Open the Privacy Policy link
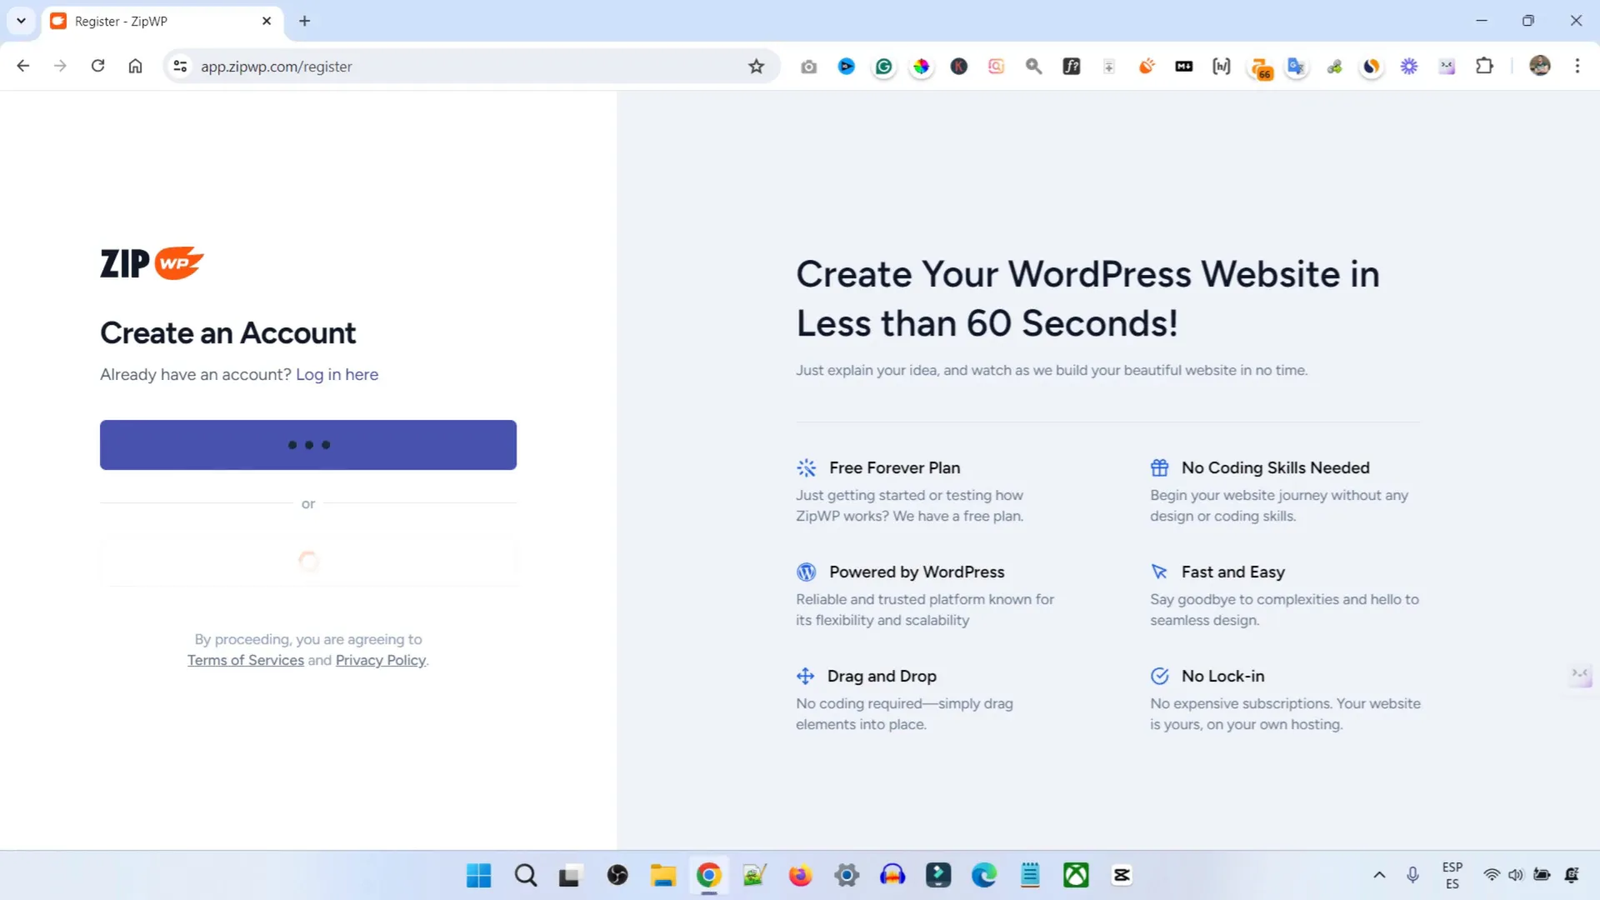The height and width of the screenshot is (900, 1600). [x=380, y=660]
